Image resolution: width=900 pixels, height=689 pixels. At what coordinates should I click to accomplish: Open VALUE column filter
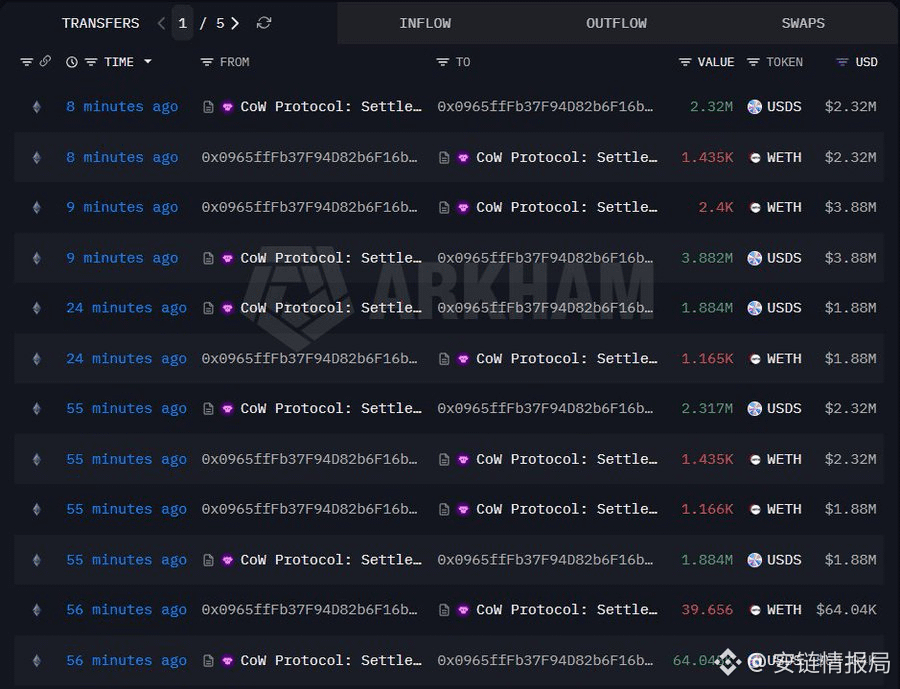click(x=685, y=62)
